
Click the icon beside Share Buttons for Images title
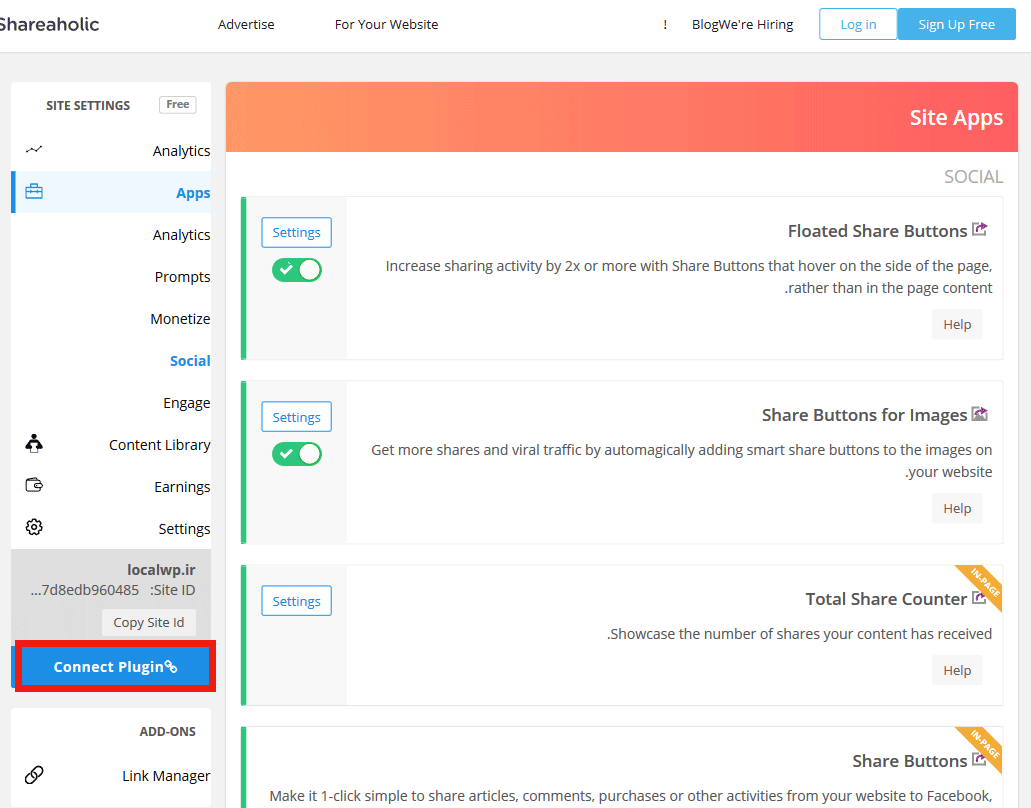click(x=980, y=414)
